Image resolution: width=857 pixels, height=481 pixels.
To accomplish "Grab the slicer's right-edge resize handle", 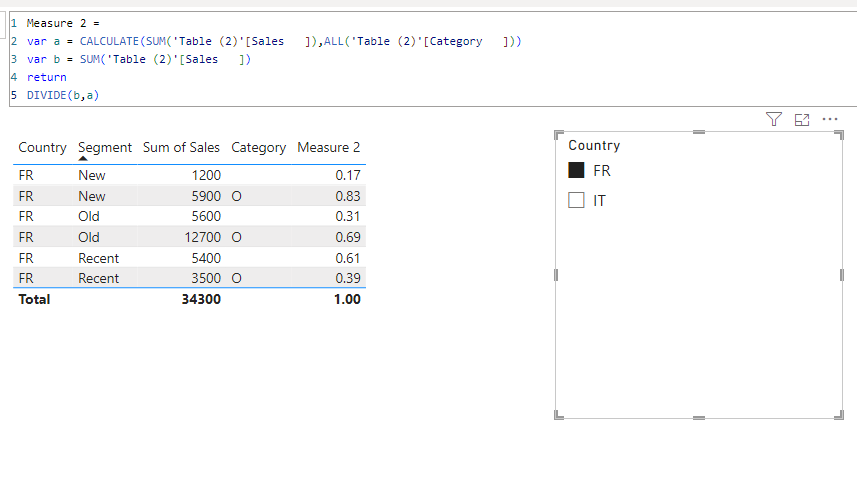I will 842,275.
